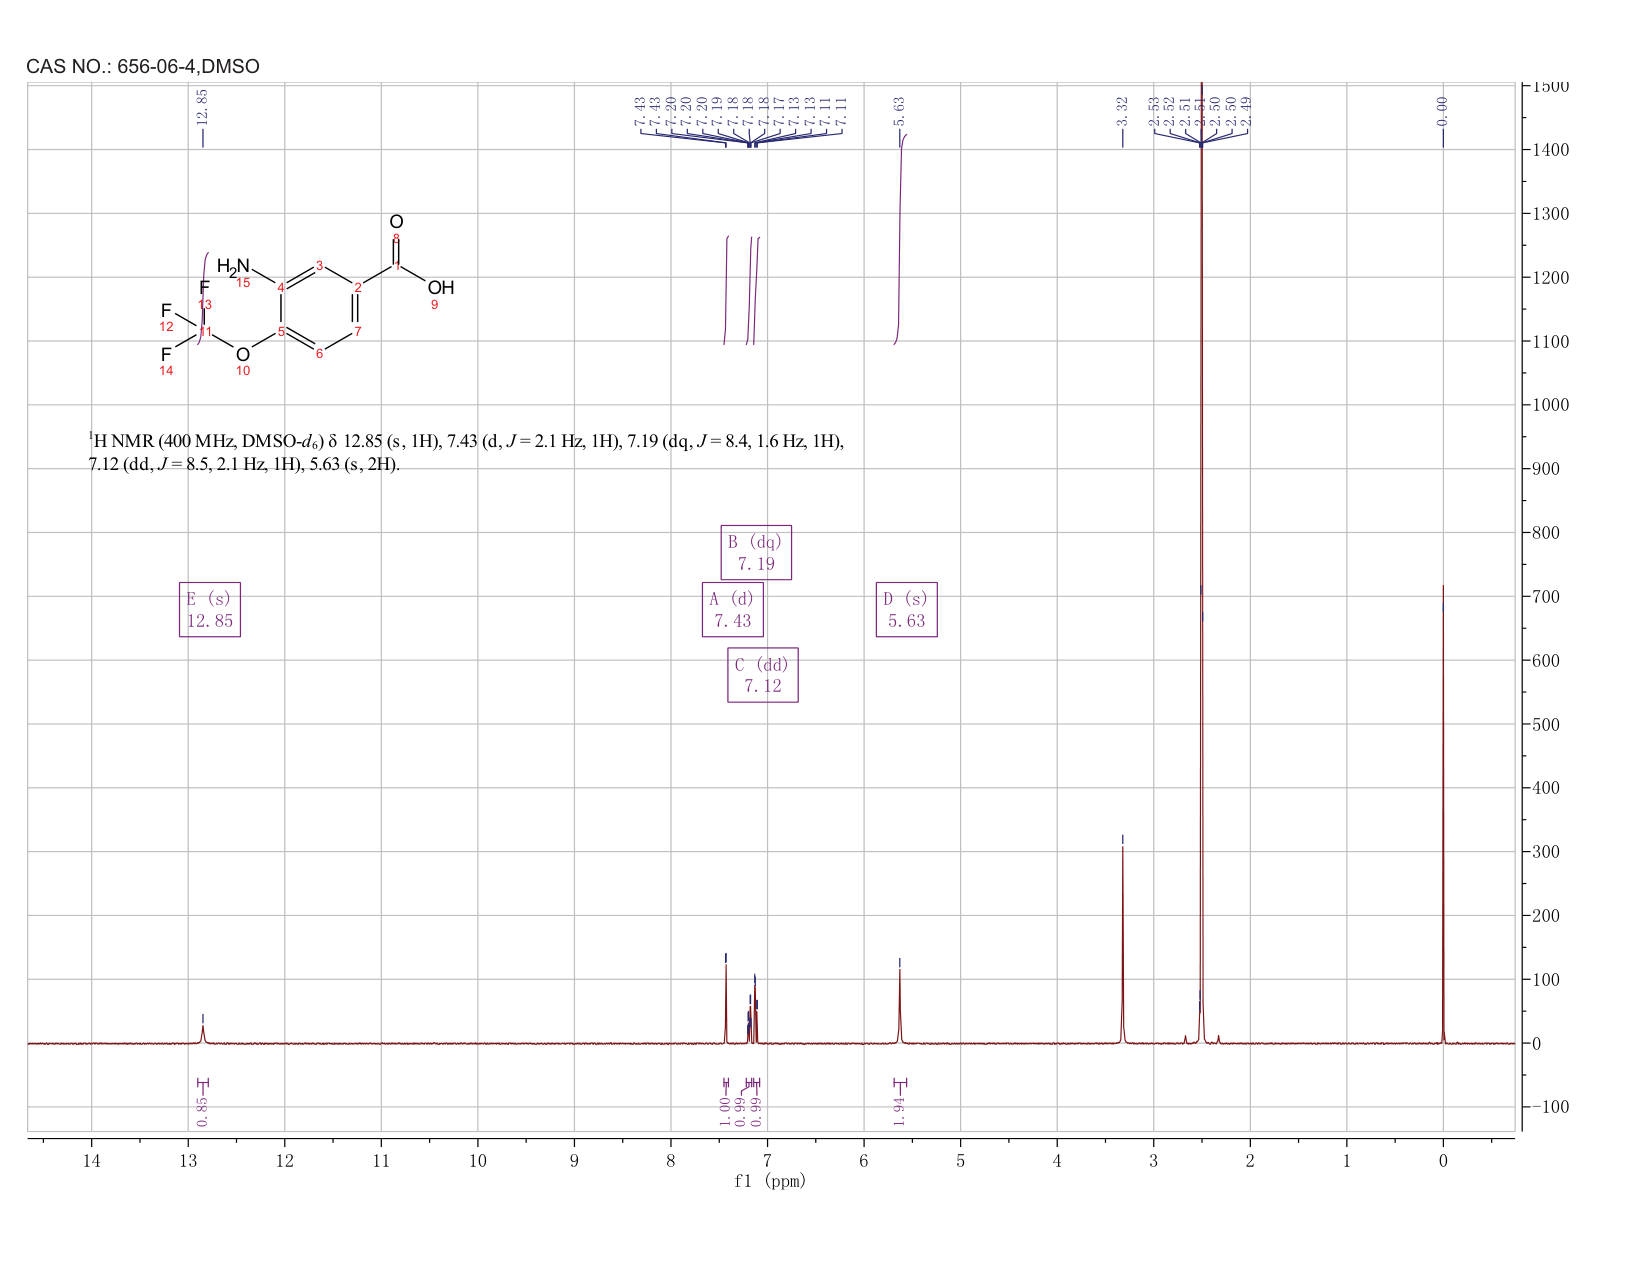The height and width of the screenshot is (1275, 1650).
Task: Click the 7 ppm axis tick label
Action: (767, 1160)
